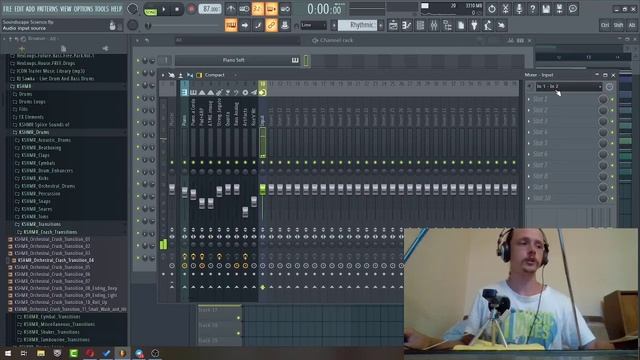640x360 pixels.
Task: Open the mixer input In 1 - In 2 dropdown
Action: click(x=568, y=87)
